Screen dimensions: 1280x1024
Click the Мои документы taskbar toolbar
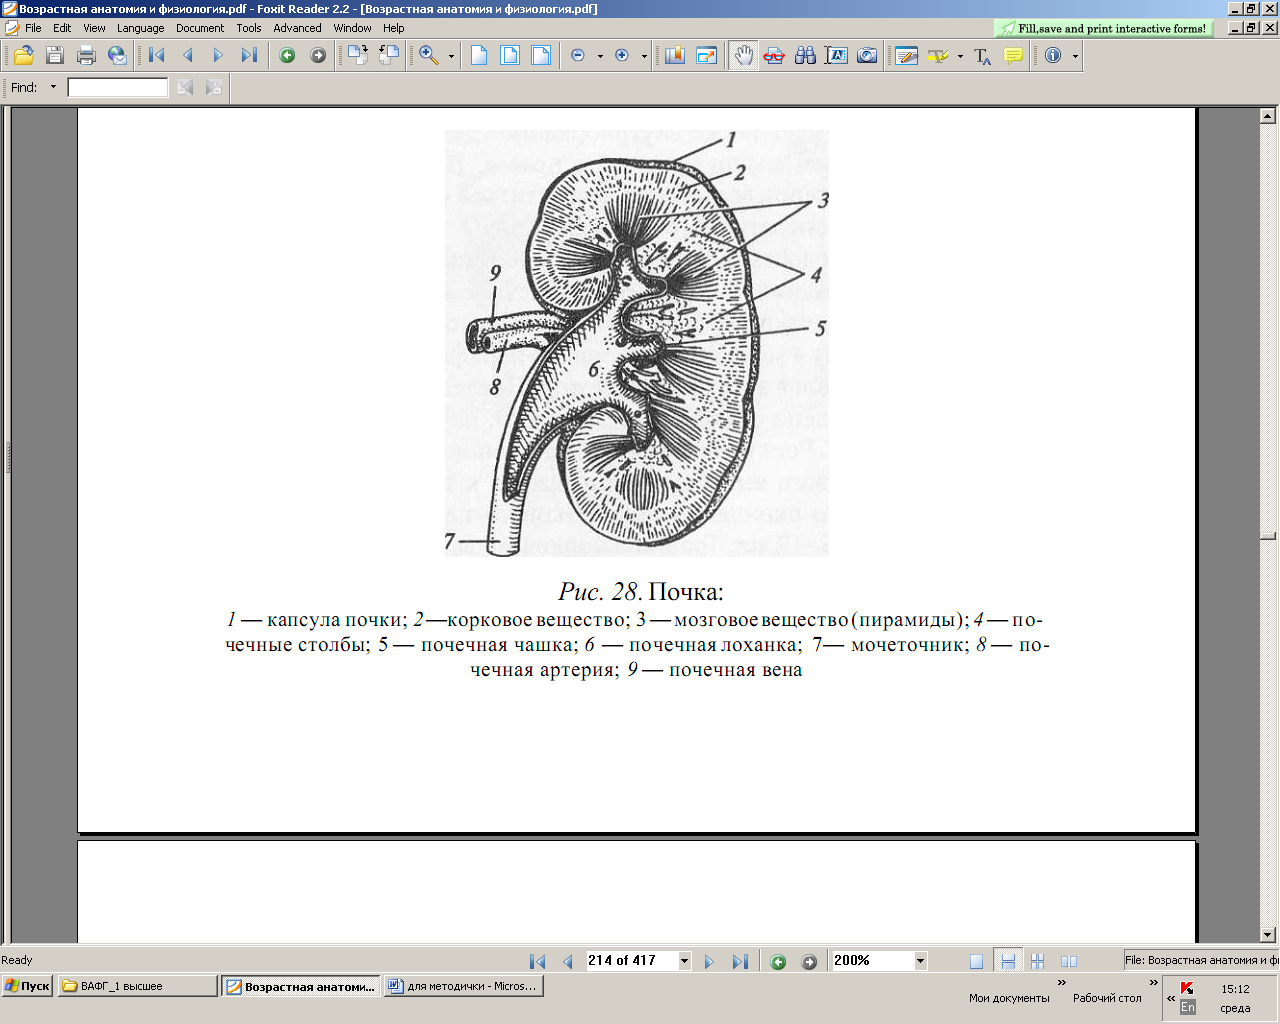click(x=1009, y=998)
